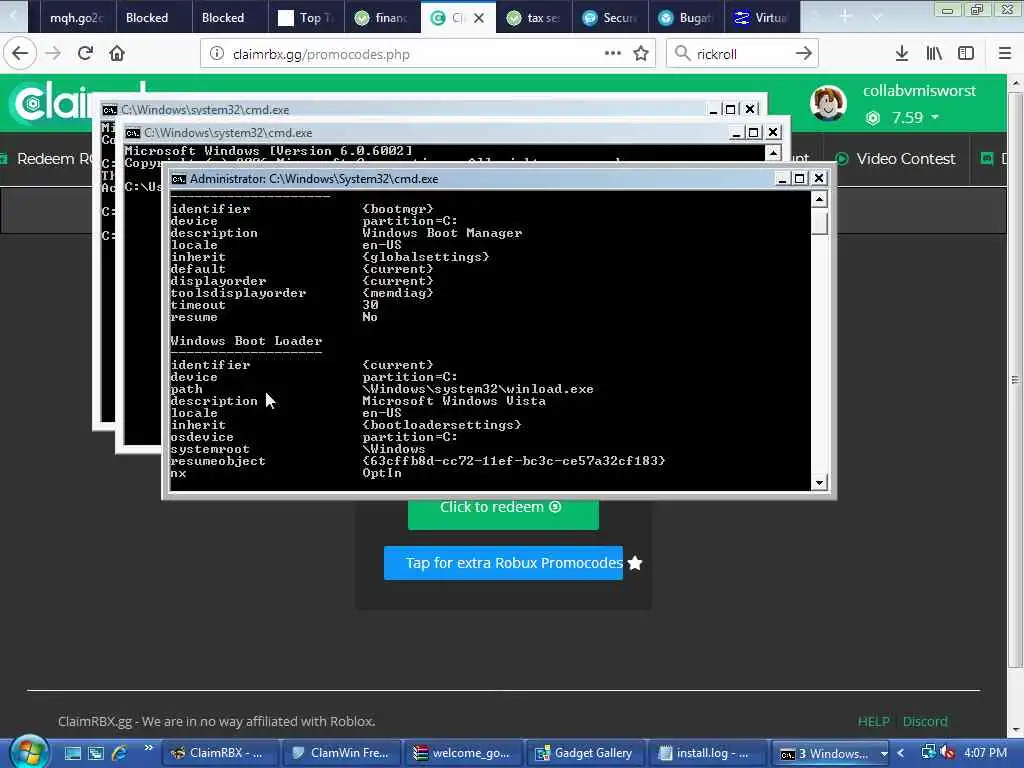
Task: Click Switch between windows quick launch icon
Action: [96, 753]
